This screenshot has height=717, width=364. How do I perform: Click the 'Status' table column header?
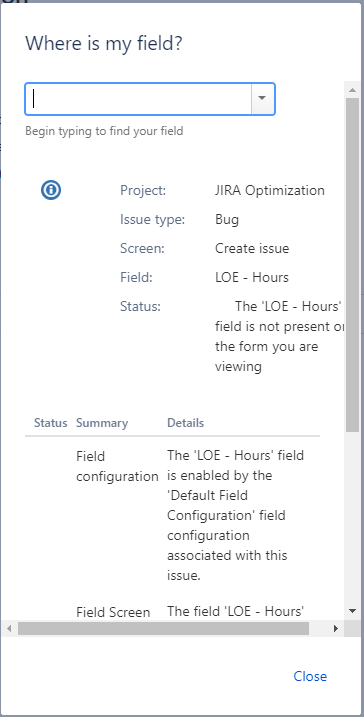[51, 423]
